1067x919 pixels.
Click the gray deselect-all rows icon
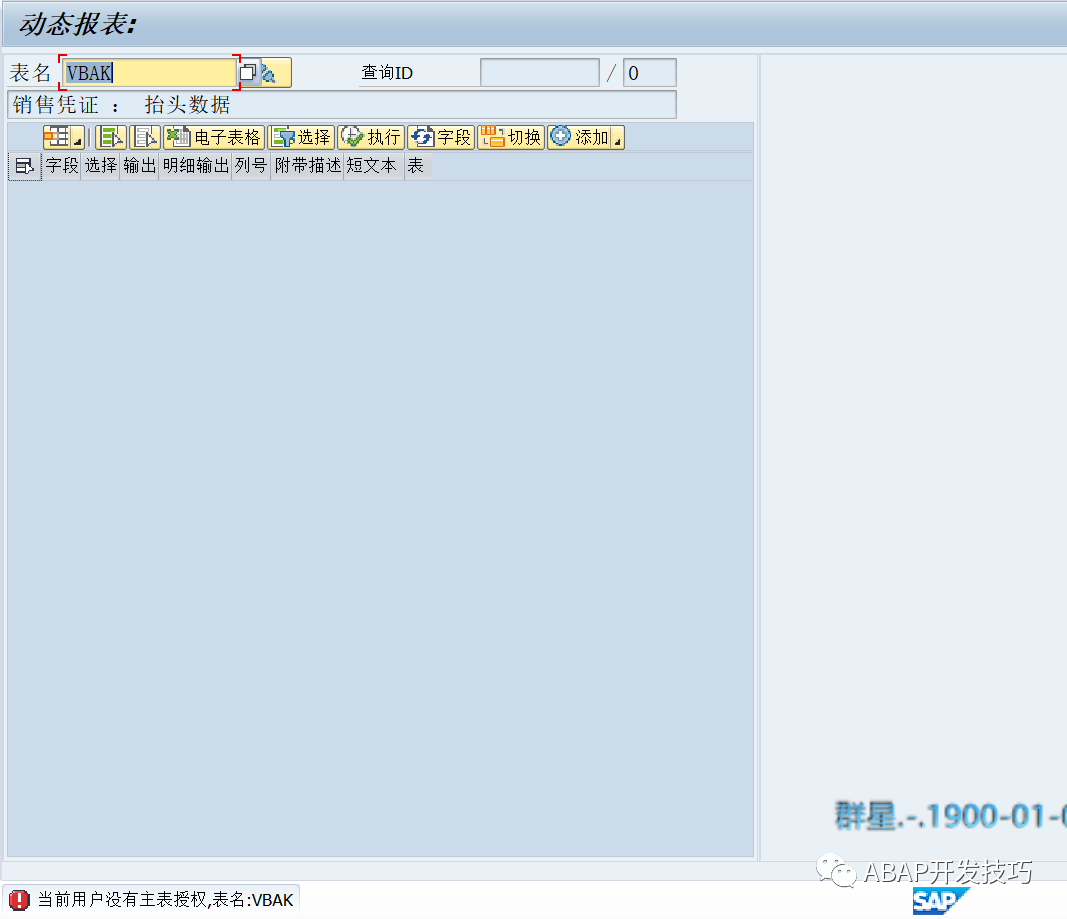point(144,137)
